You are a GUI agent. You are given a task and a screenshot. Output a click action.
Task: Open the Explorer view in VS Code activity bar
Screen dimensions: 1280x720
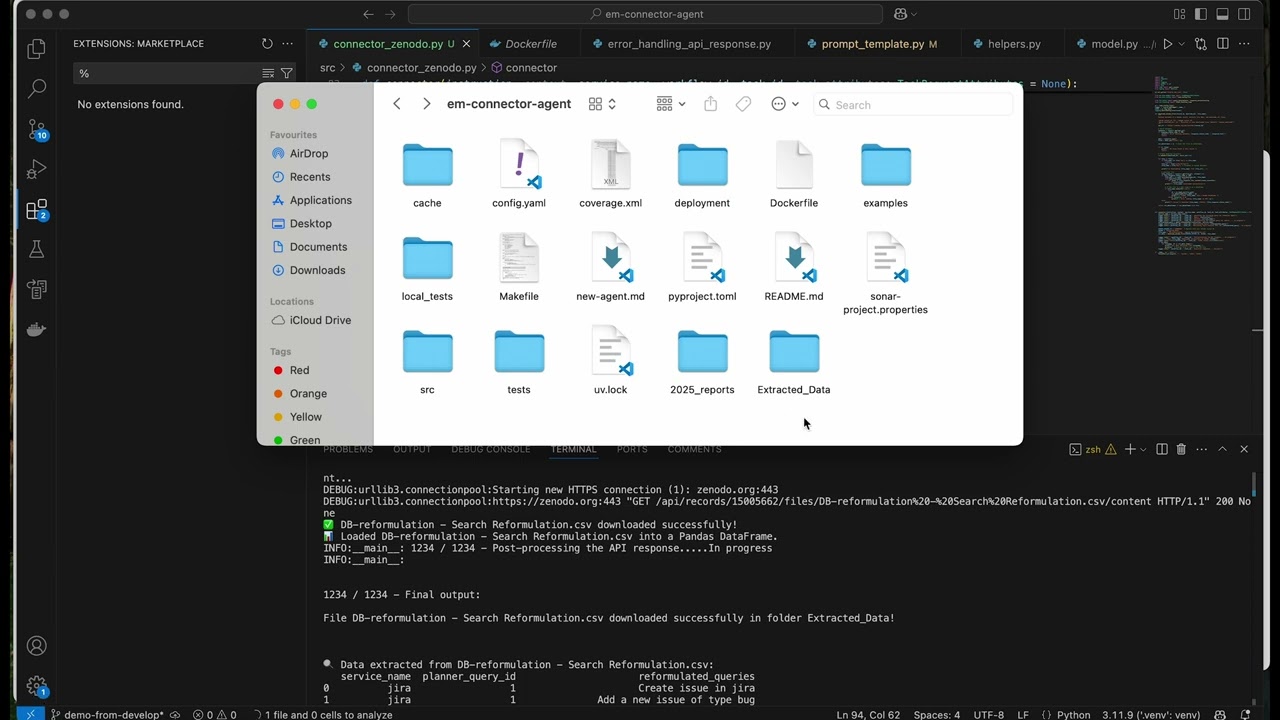tap(37, 48)
